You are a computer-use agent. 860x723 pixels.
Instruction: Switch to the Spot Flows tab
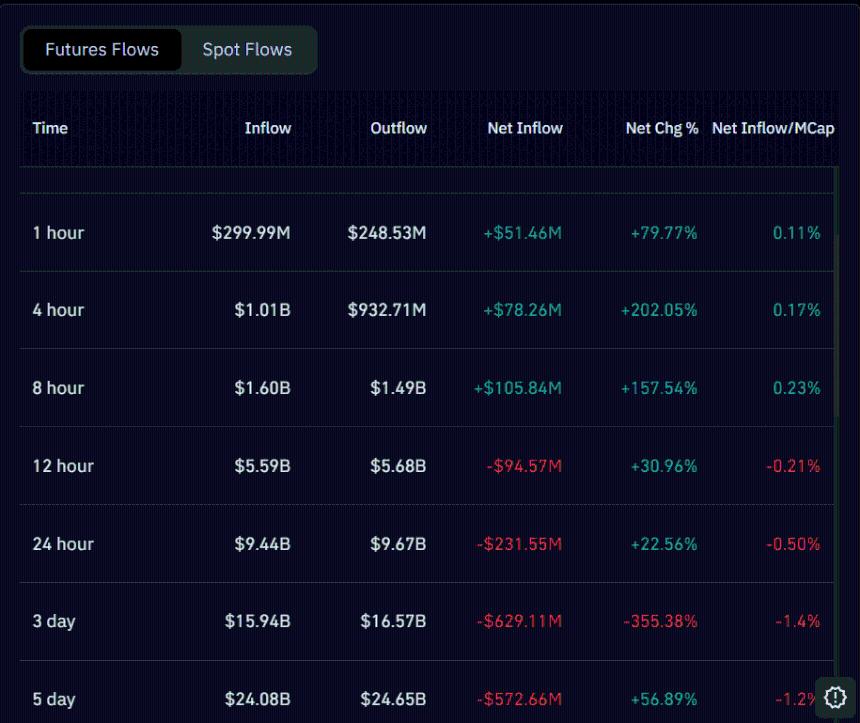246,49
